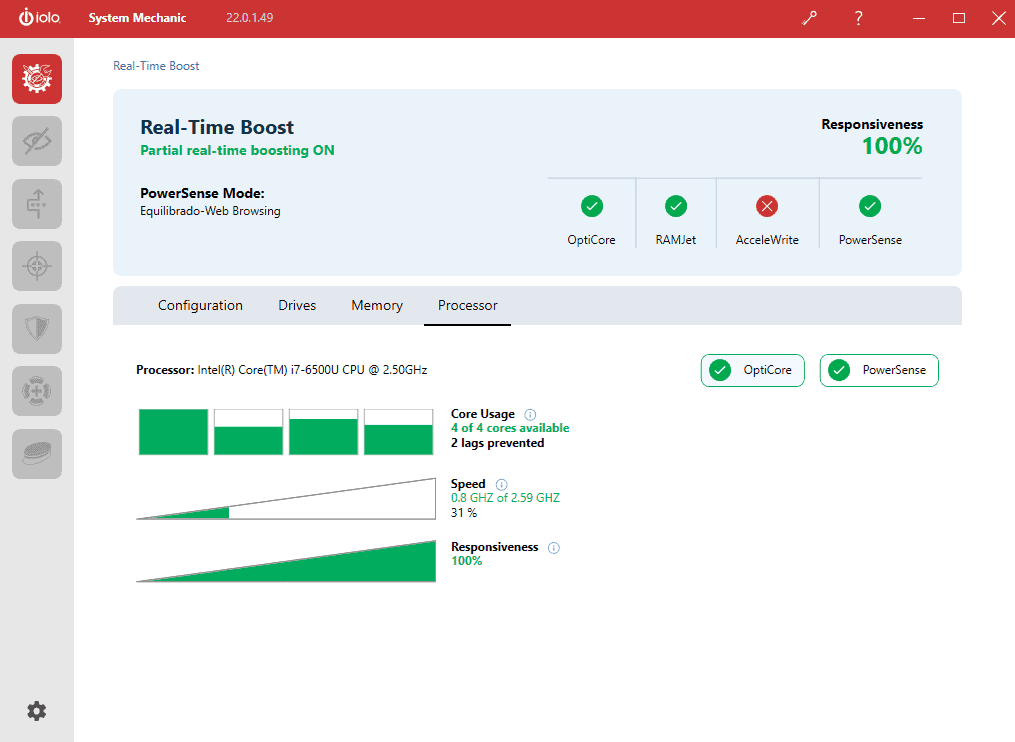1015x742 pixels.
Task: Click the PowerSense button on the Processor panel
Action: click(879, 370)
